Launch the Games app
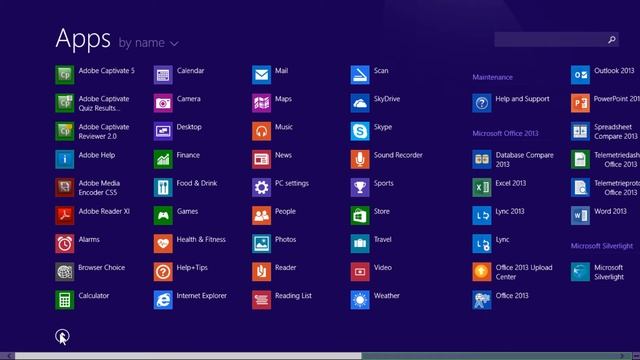The image size is (640, 360). click(x=176, y=216)
